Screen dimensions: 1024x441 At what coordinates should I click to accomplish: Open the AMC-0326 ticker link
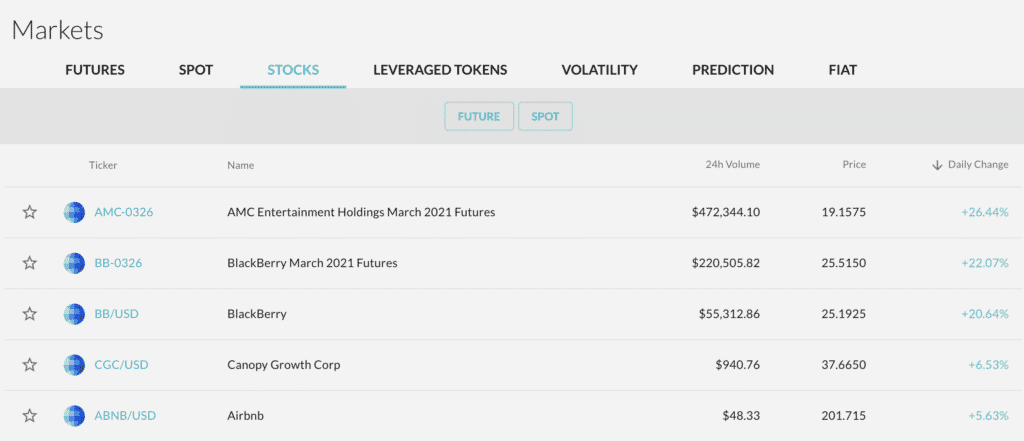[x=123, y=212]
